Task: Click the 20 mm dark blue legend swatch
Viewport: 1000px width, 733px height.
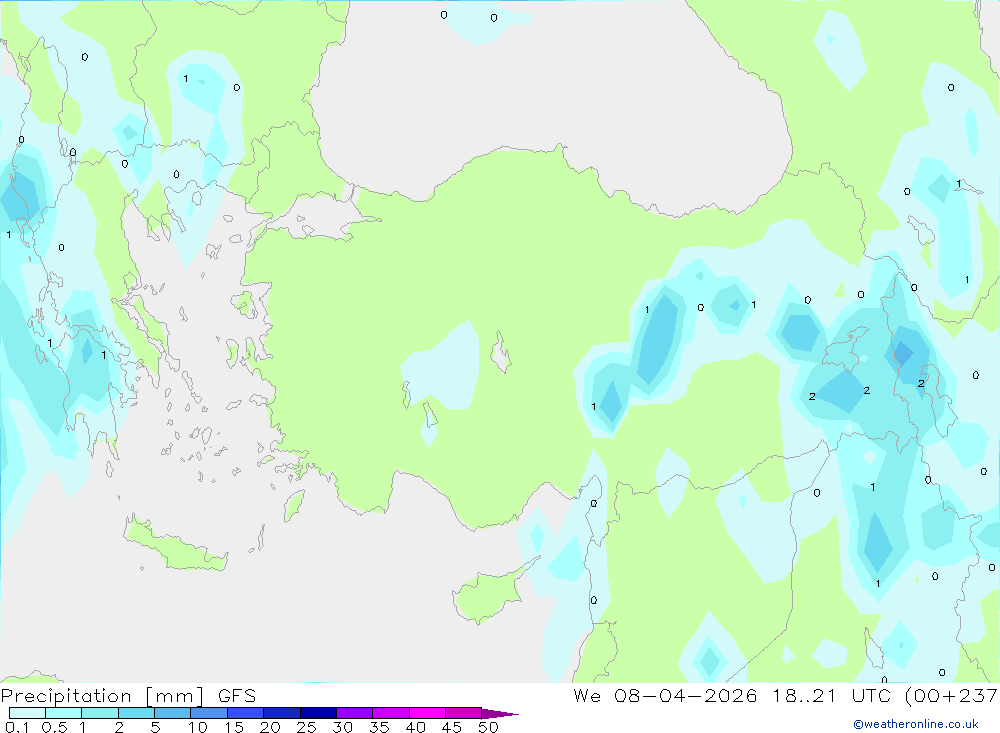Action: 282,713
